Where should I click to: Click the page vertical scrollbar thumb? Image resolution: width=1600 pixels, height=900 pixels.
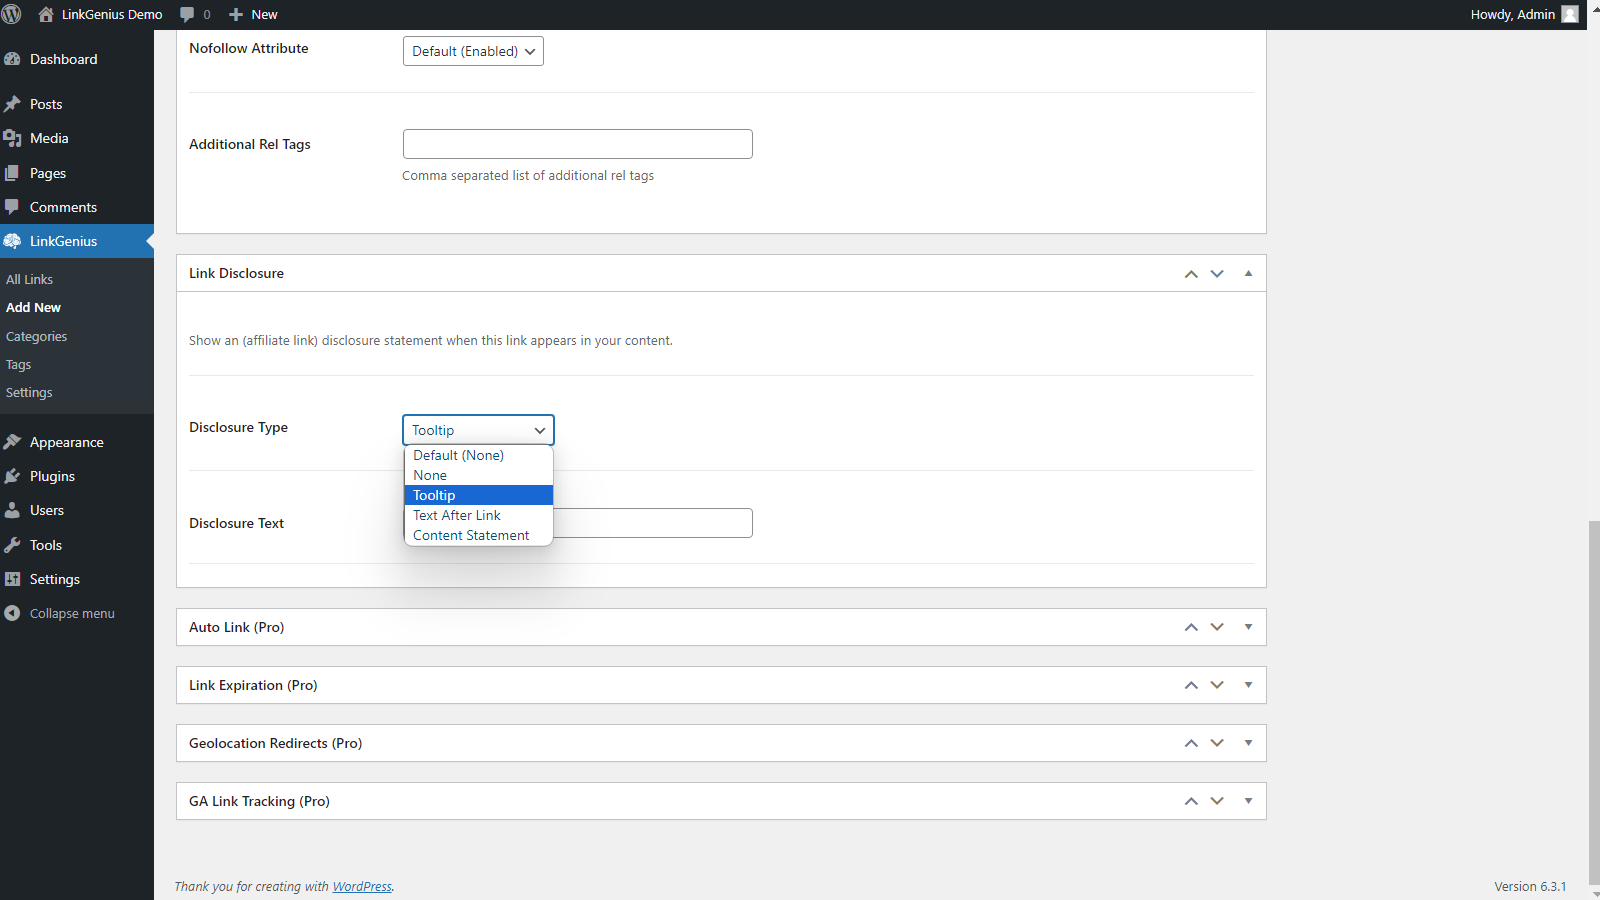(x=1594, y=702)
